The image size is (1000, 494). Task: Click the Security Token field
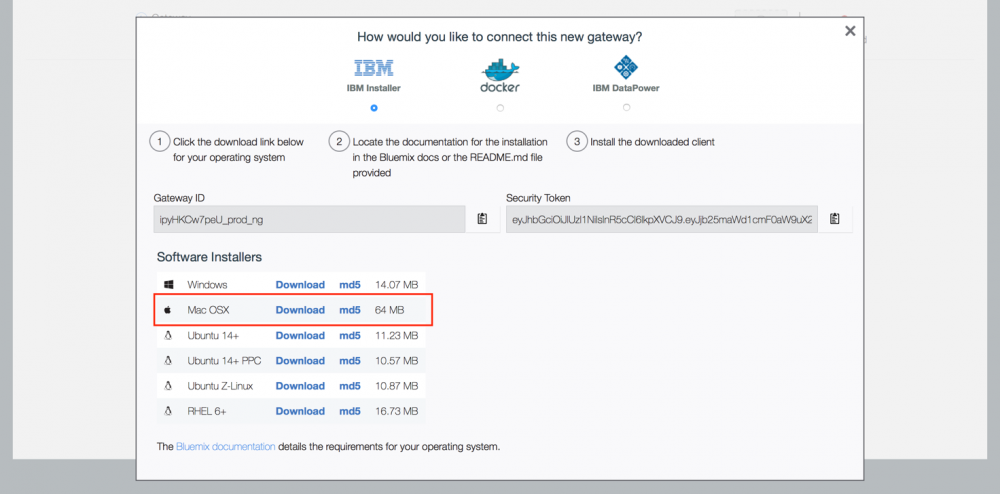661,219
